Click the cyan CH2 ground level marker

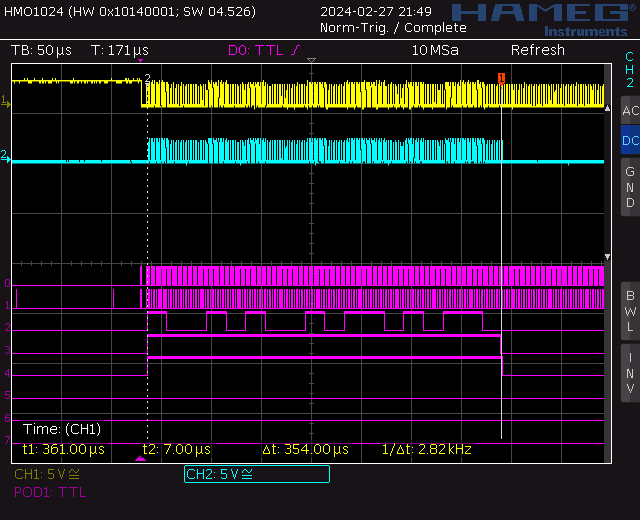(x=6, y=156)
